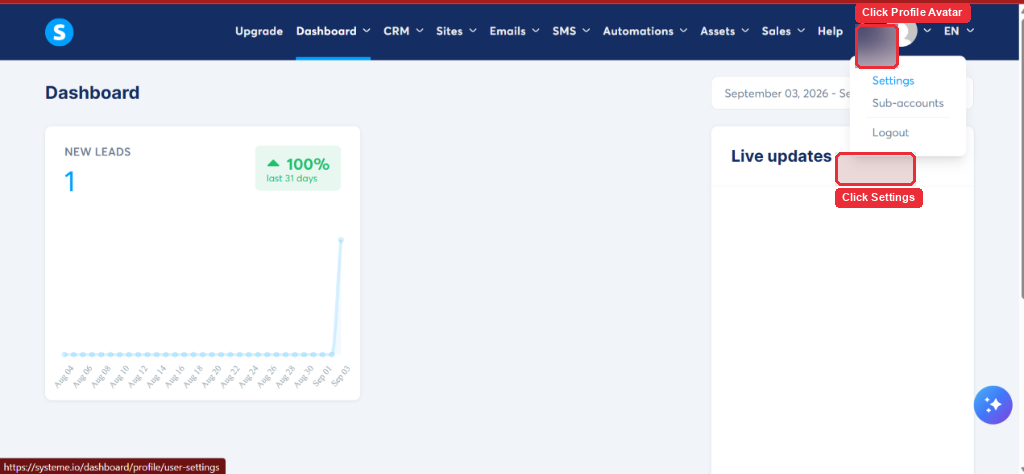The width and height of the screenshot is (1024, 474).
Task: Click the systeme.io S logo
Action: pyautogui.click(x=59, y=32)
